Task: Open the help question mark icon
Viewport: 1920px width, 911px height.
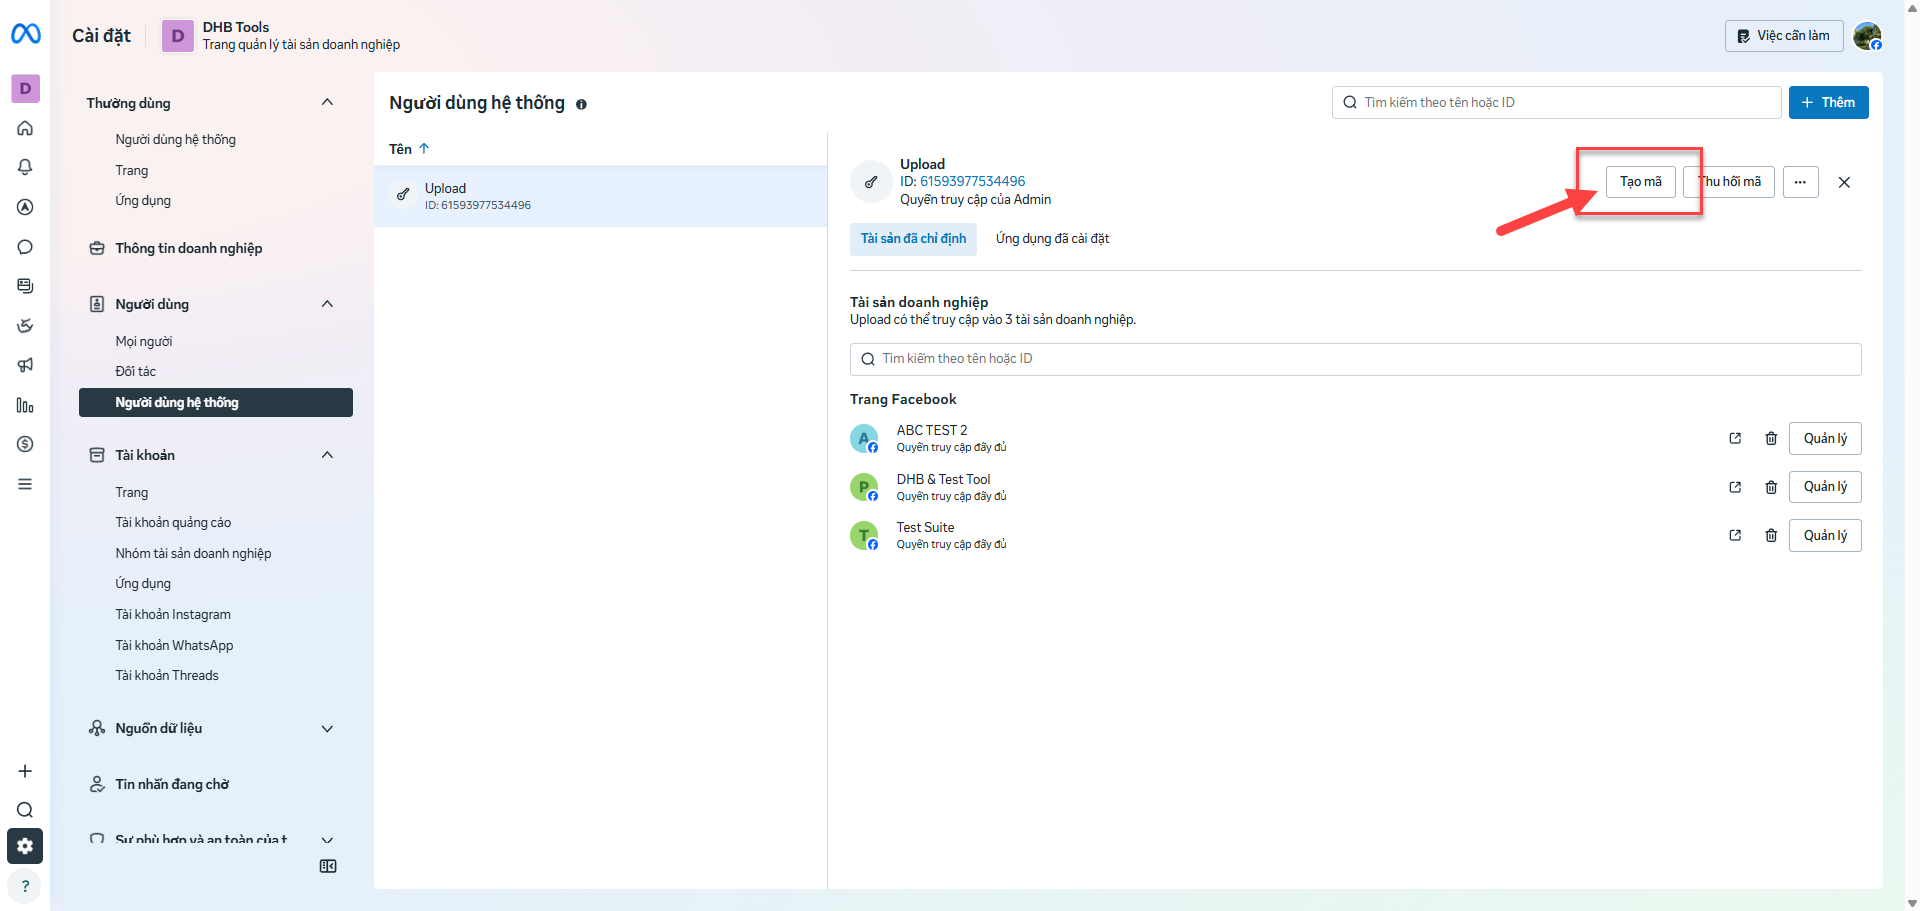Action: click(25, 886)
